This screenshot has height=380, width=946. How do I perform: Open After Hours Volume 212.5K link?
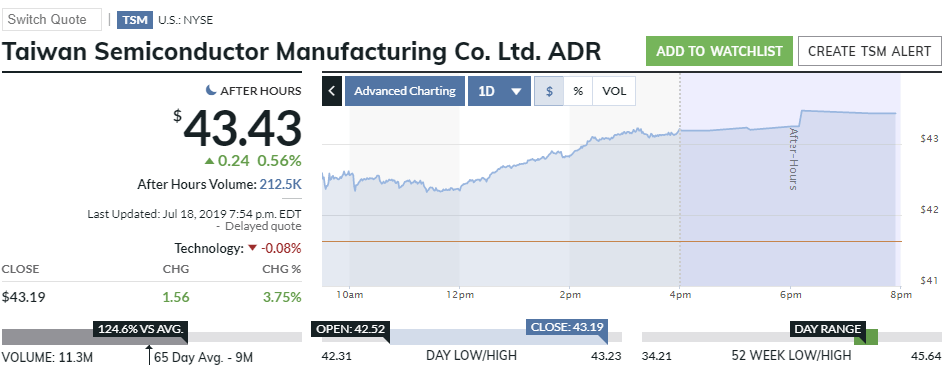click(x=281, y=184)
